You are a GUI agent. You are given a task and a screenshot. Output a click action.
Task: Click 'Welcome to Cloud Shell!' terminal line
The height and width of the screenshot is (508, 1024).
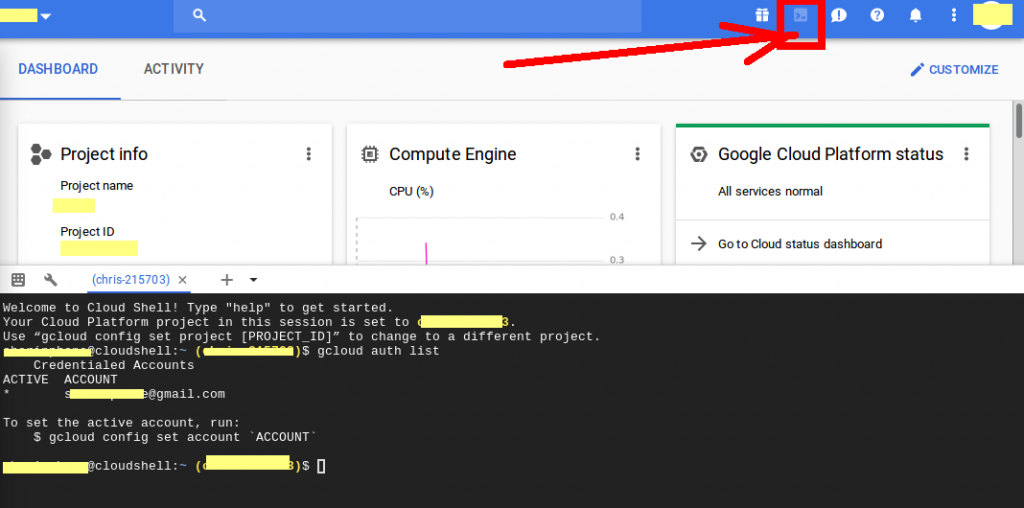pyautogui.click(x=198, y=308)
